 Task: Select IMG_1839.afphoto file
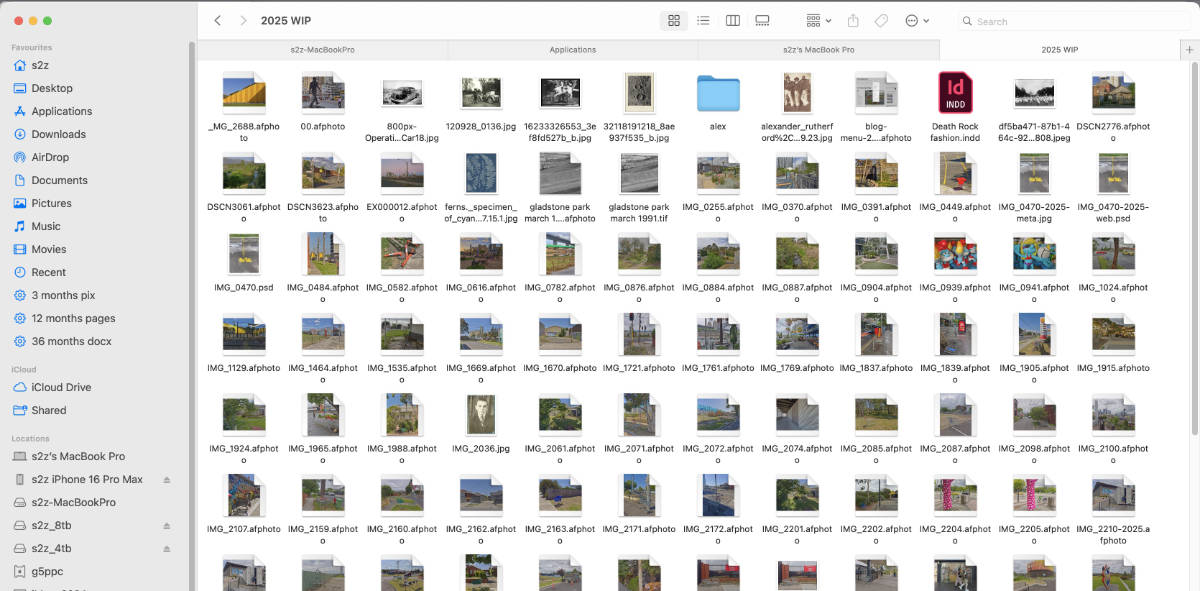click(x=955, y=334)
